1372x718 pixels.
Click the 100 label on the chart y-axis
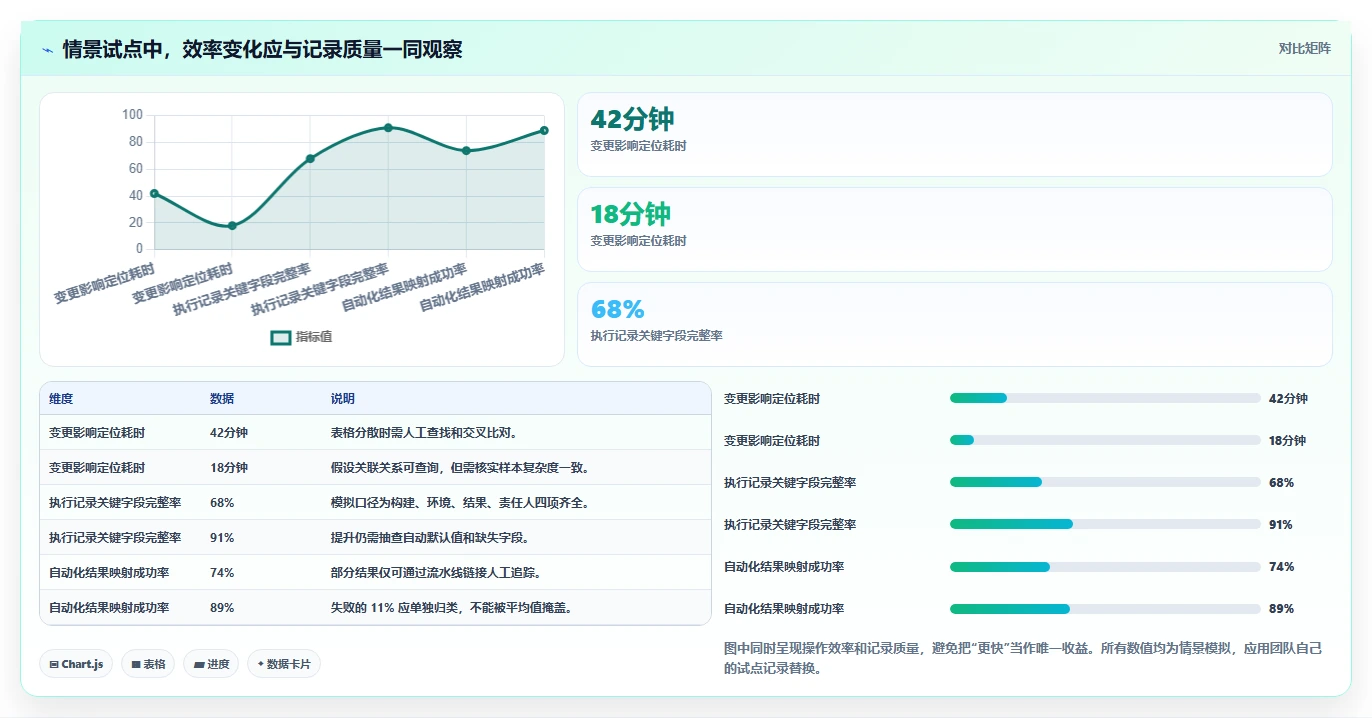coord(133,115)
